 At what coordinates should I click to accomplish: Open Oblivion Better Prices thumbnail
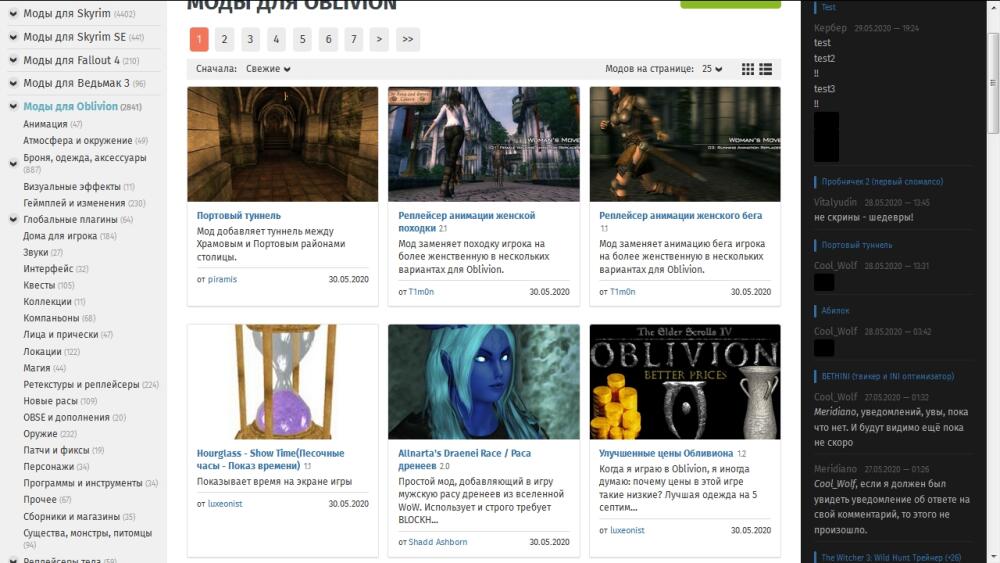point(685,381)
